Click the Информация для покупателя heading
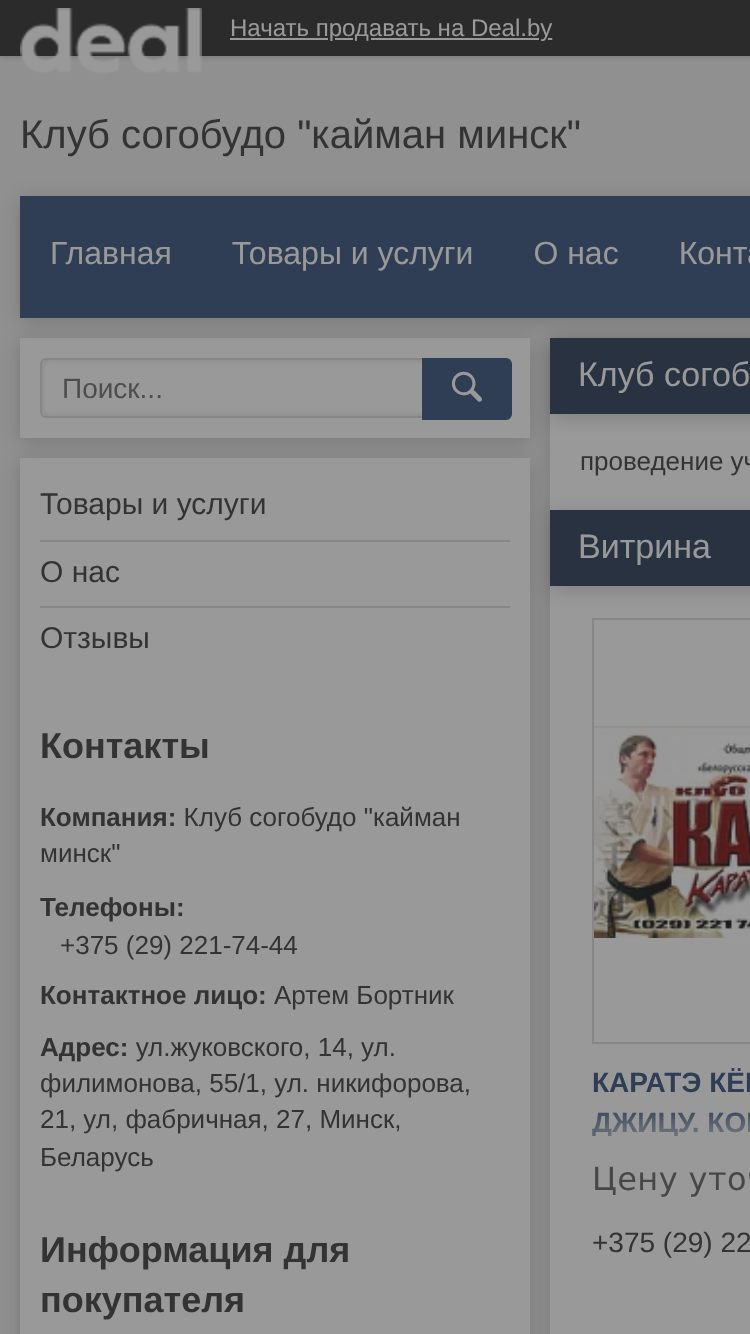Screen dimensions: 750x1334 pos(195,1275)
